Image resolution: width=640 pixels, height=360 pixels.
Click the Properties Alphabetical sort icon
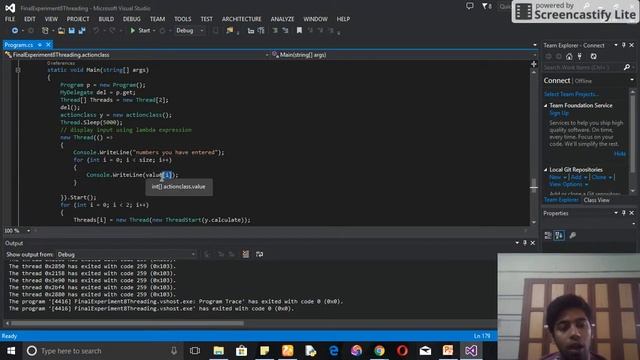click(x=559, y=235)
